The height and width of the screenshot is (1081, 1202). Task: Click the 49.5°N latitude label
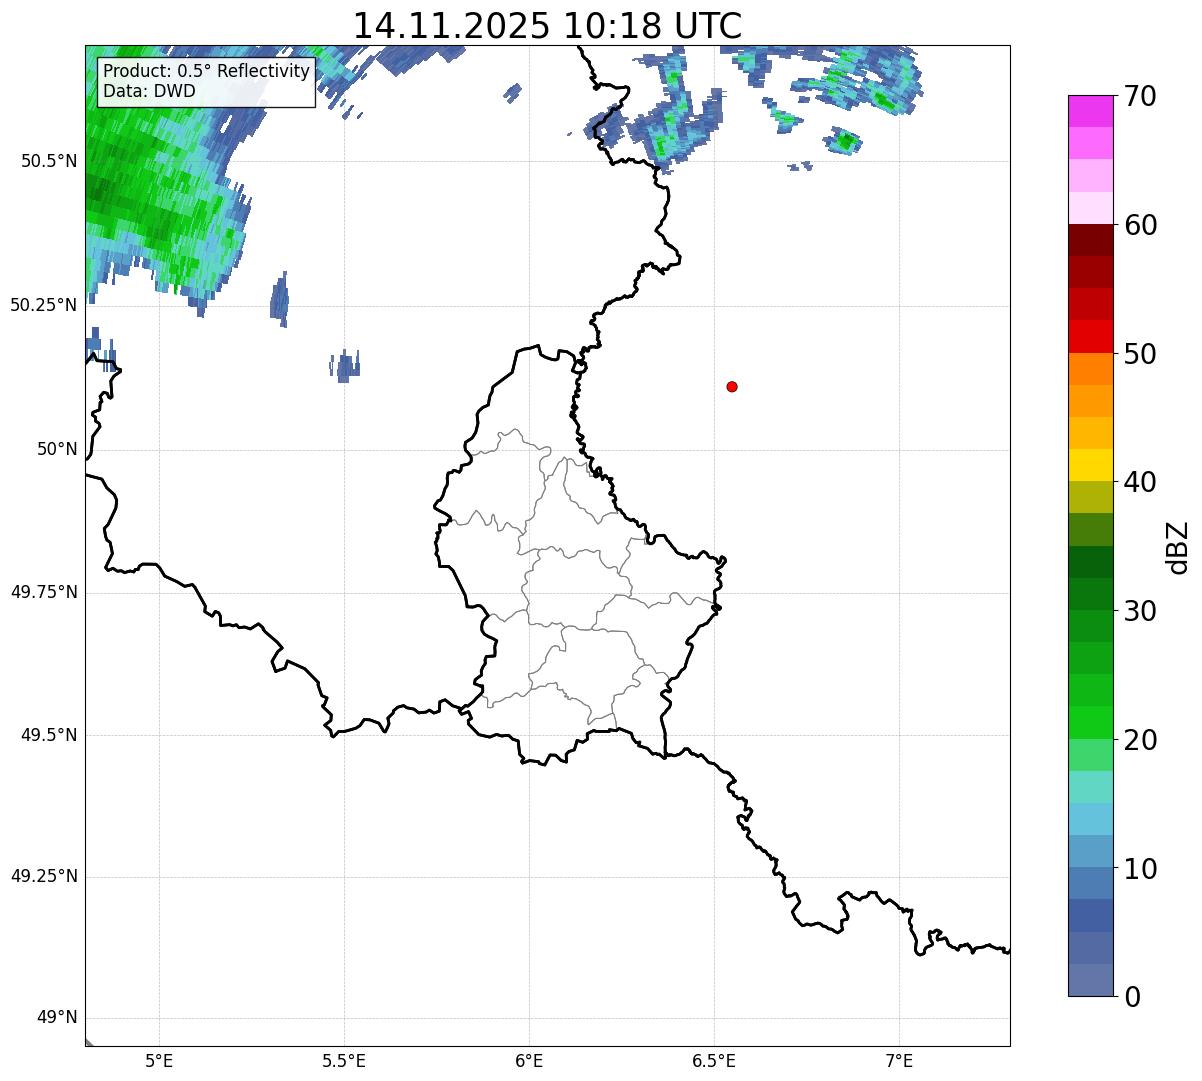[x=49, y=735]
